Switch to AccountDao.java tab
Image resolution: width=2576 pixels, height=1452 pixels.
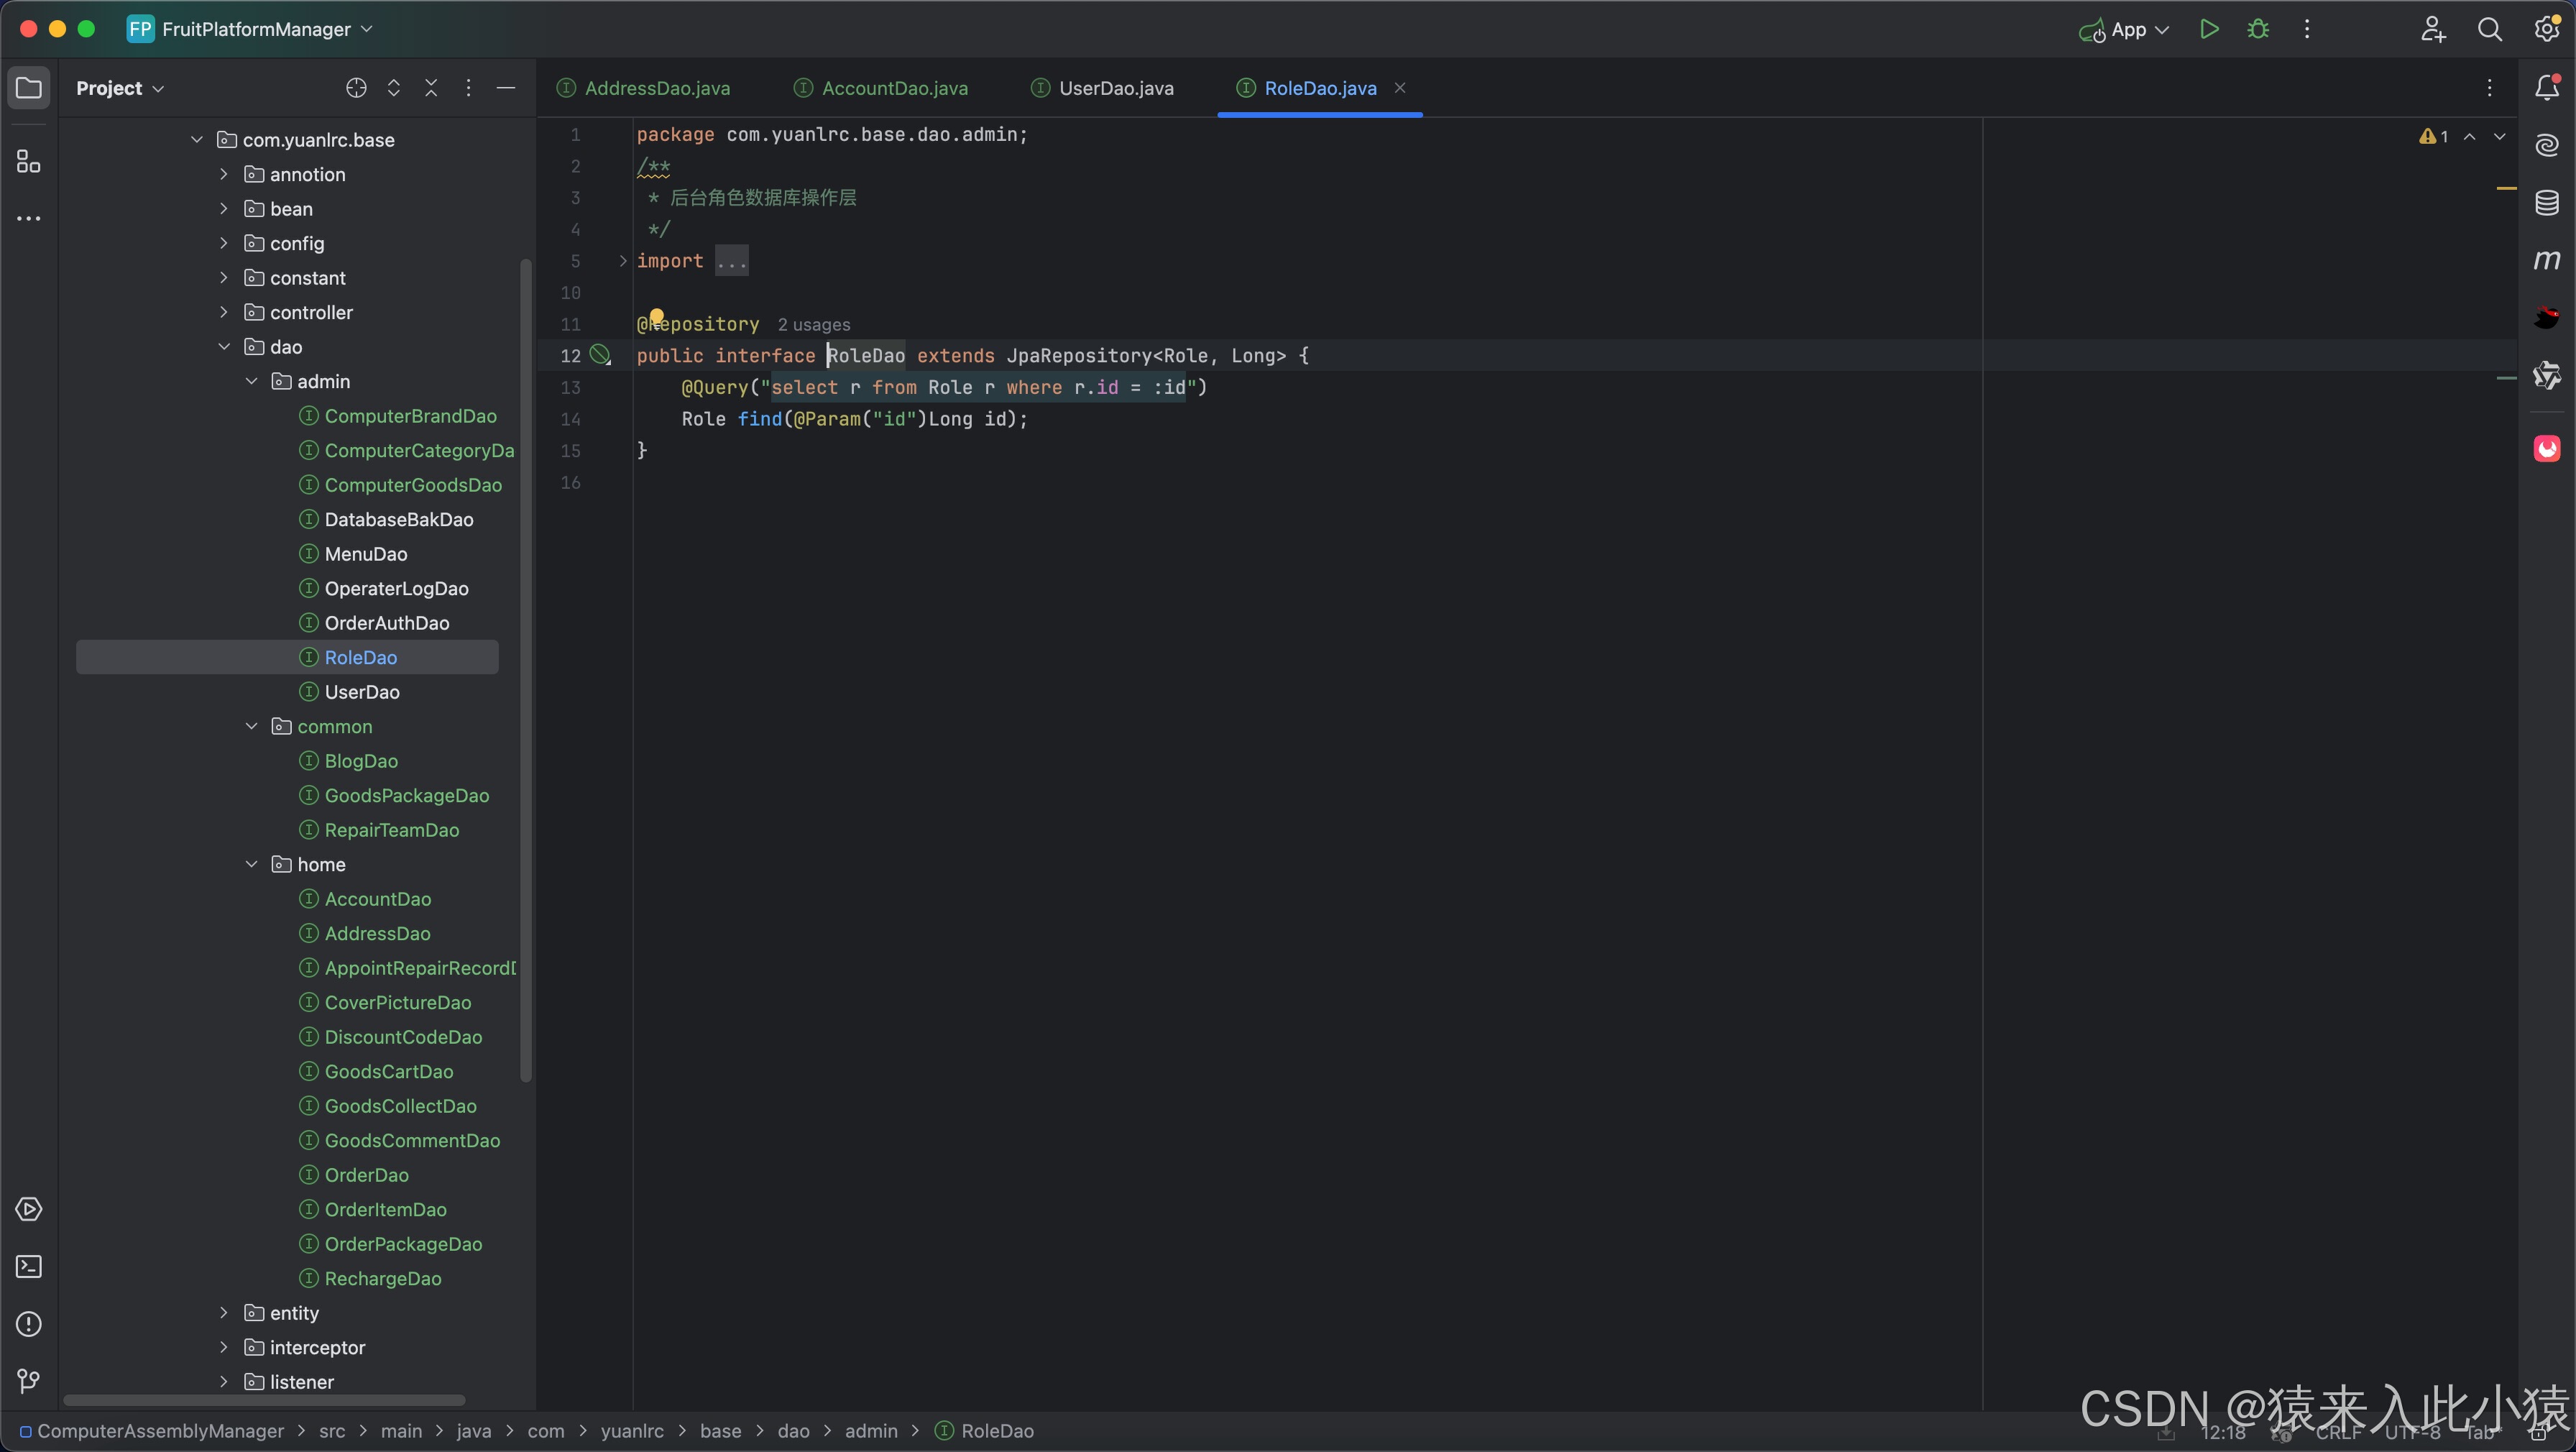(x=881, y=88)
